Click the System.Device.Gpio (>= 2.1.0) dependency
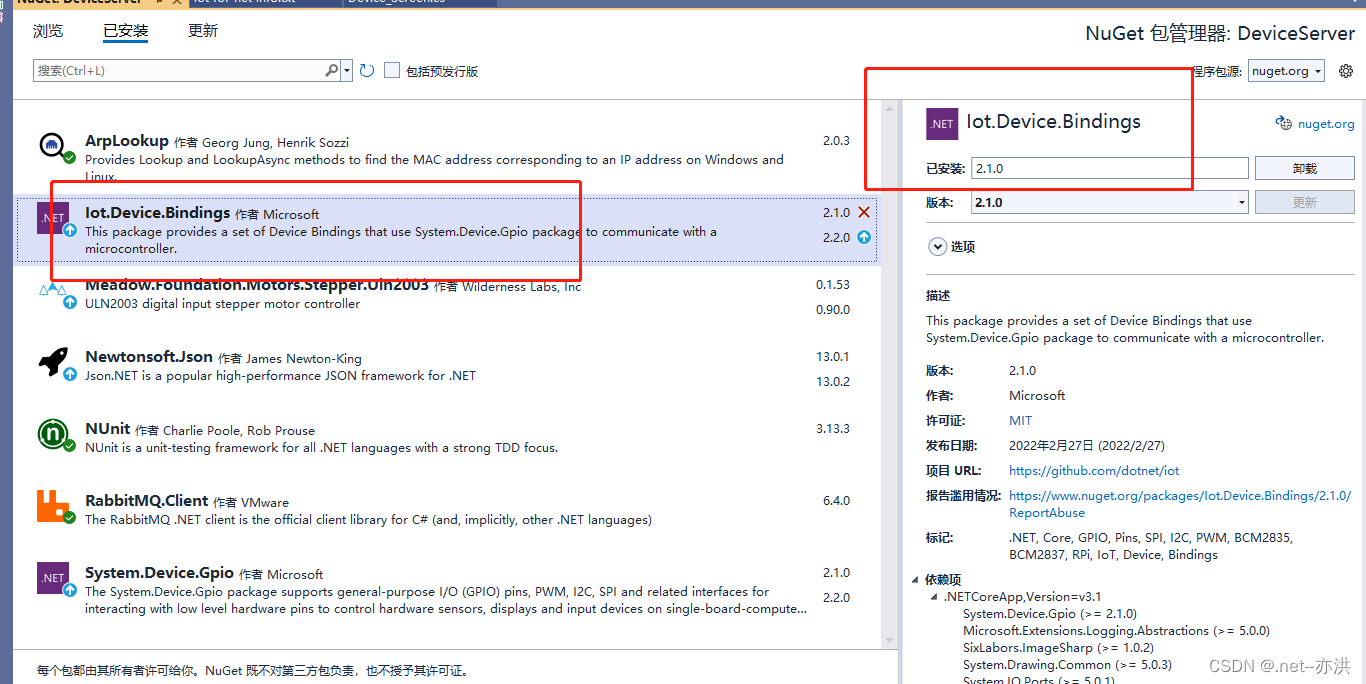 1049,614
